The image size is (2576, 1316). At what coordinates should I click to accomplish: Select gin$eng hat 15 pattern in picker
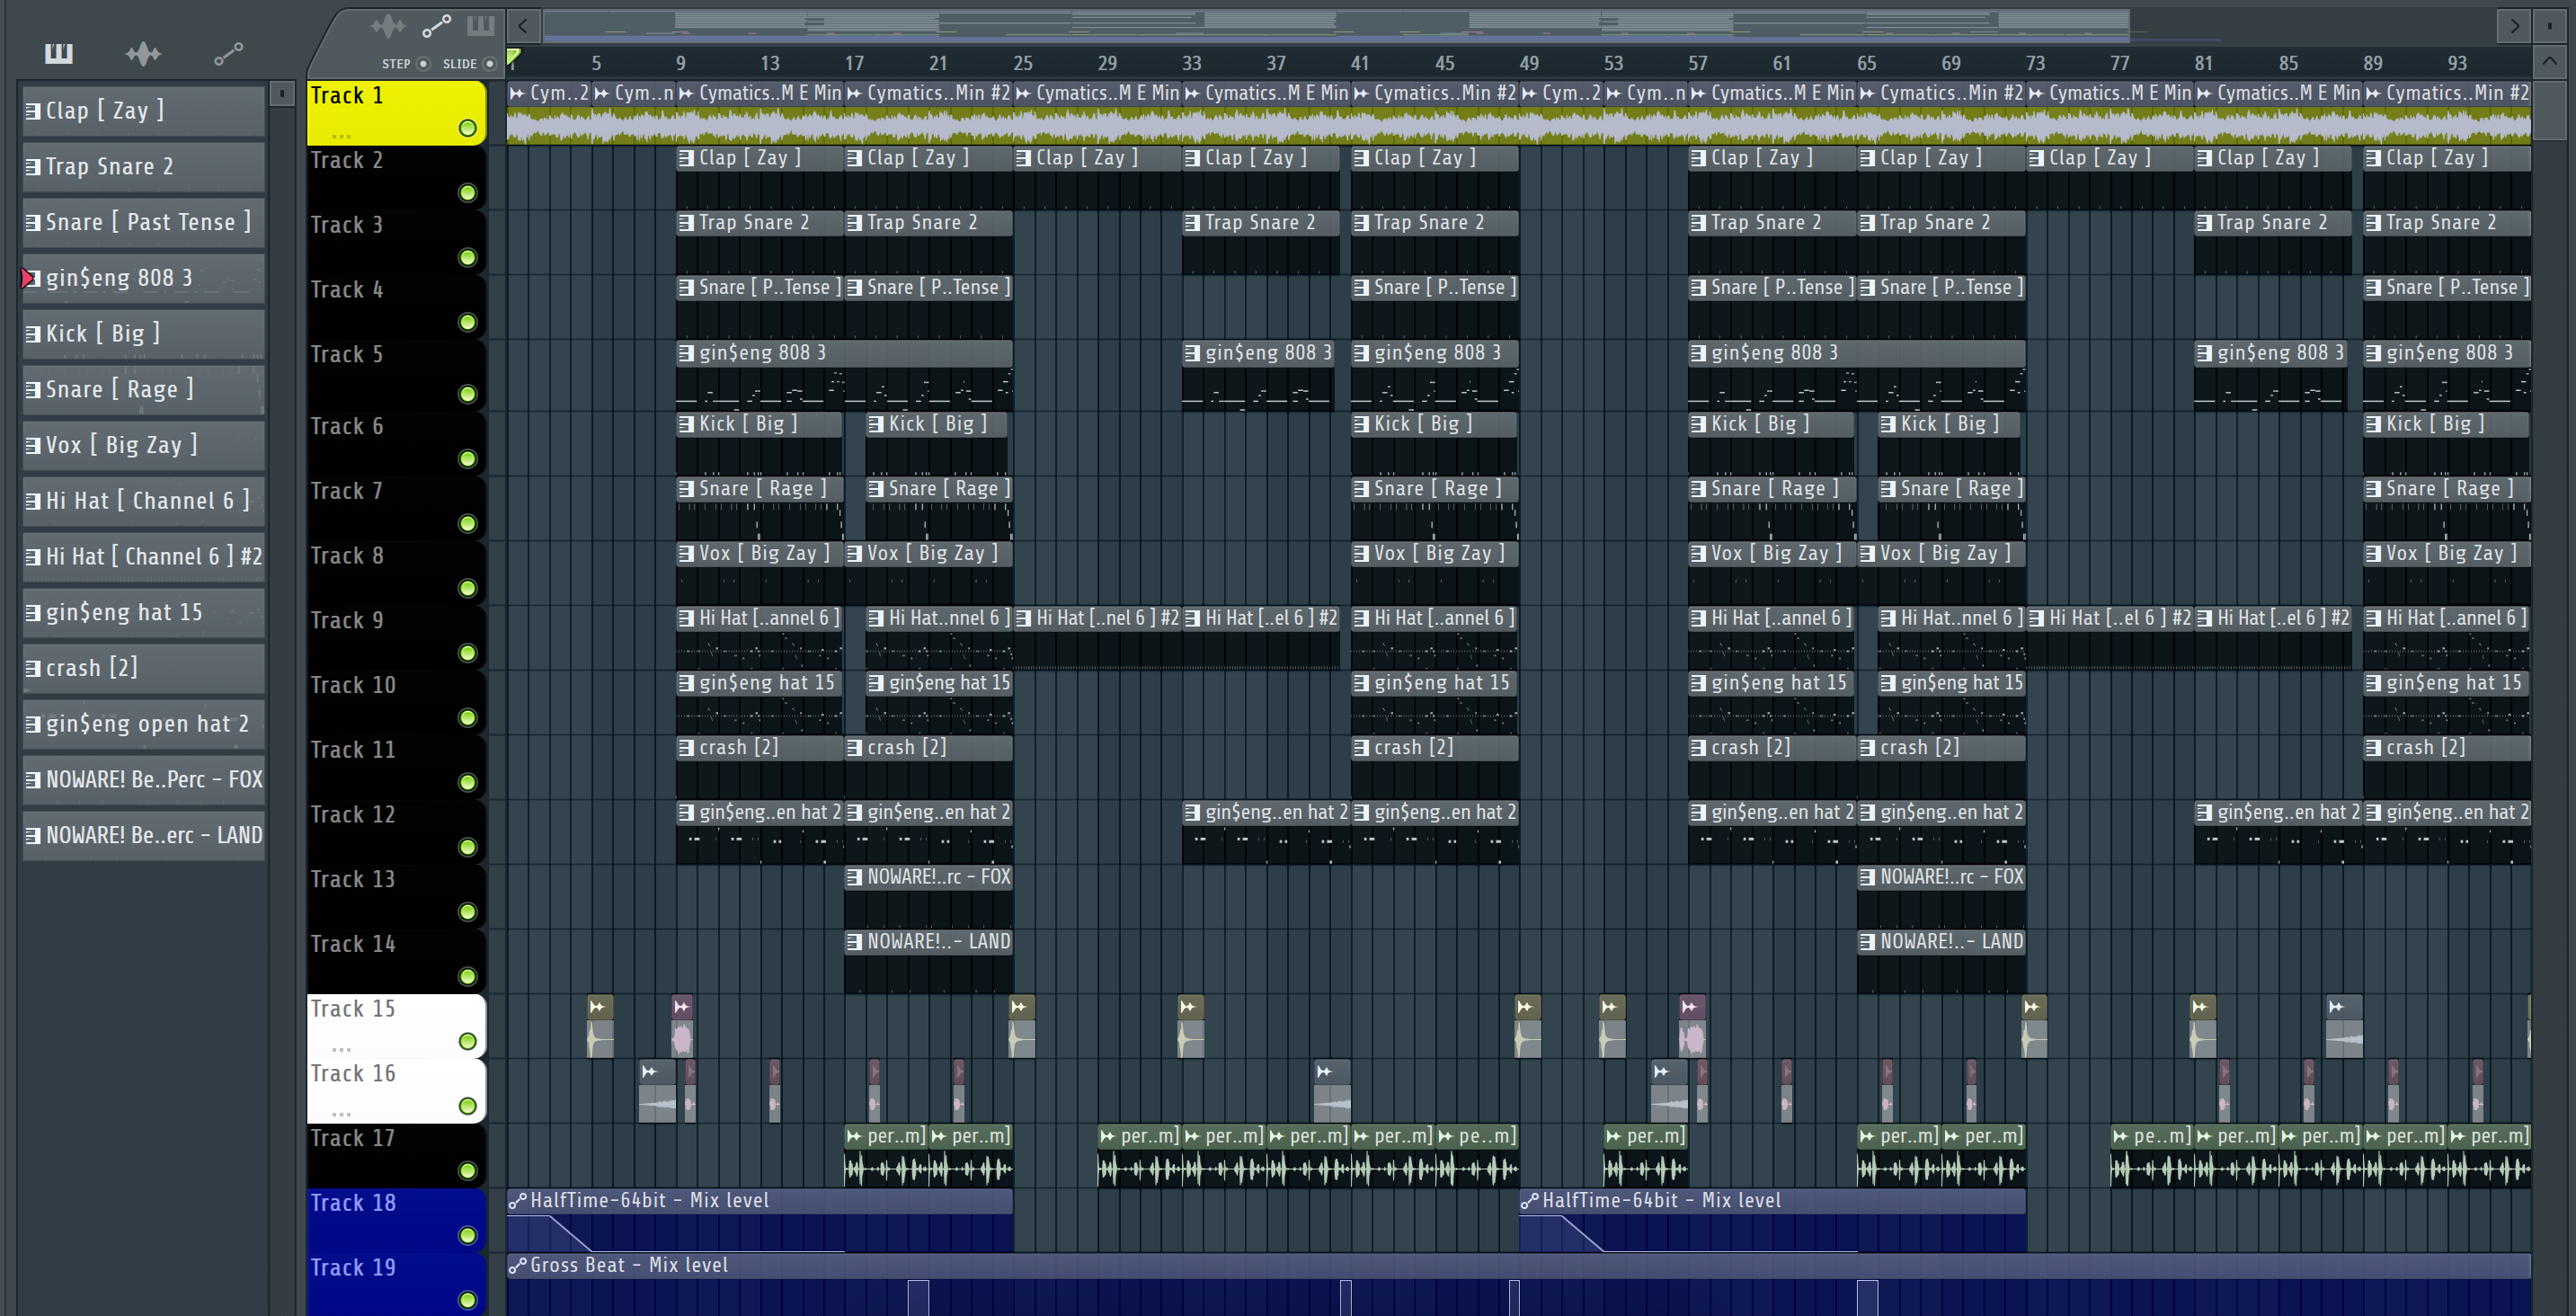(x=143, y=613)
